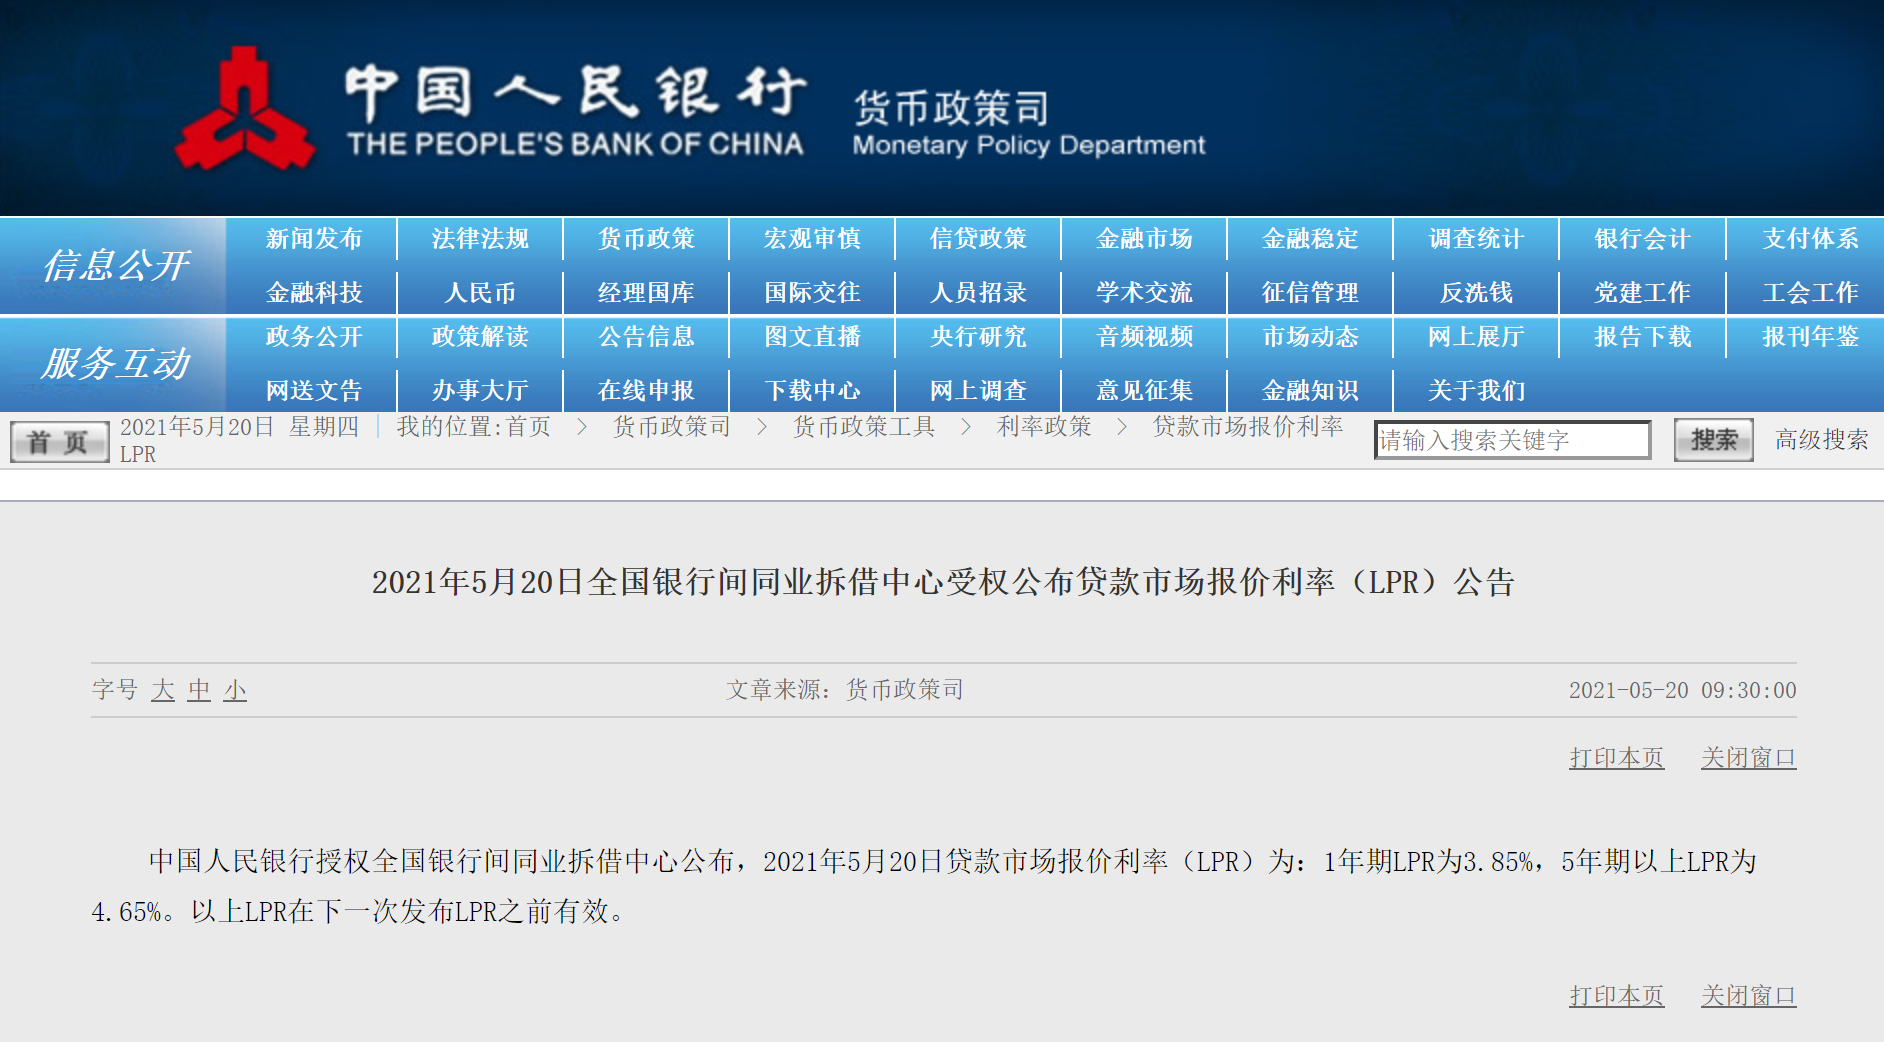Open 党建工作 navigation link
Viewport: 1884px width, 1042px height.
tap(1642, 293)
